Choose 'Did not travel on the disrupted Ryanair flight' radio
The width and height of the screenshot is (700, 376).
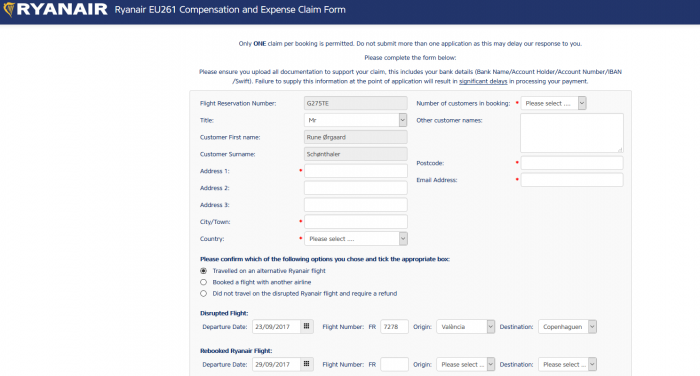(204, 293)
